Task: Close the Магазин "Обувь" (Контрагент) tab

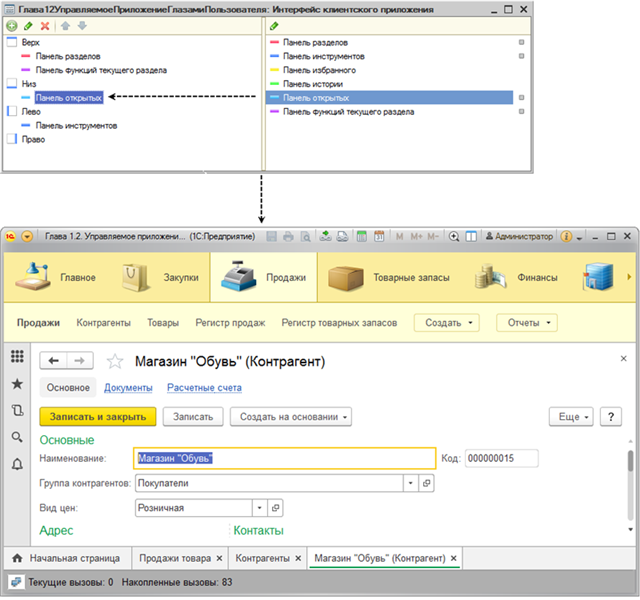Action: (454, 558)
